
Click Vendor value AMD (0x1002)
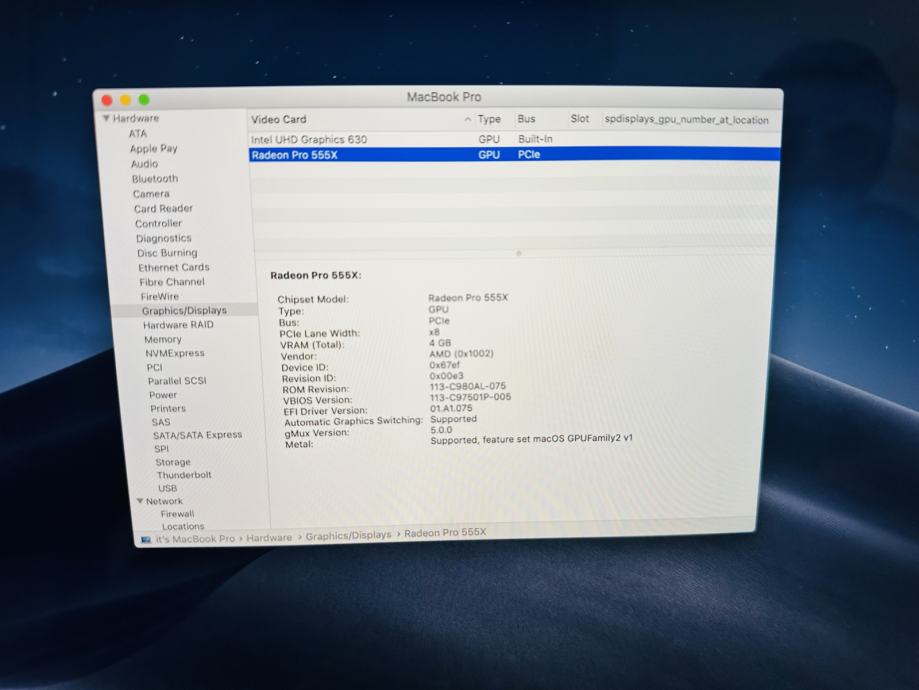coord(461,354)
